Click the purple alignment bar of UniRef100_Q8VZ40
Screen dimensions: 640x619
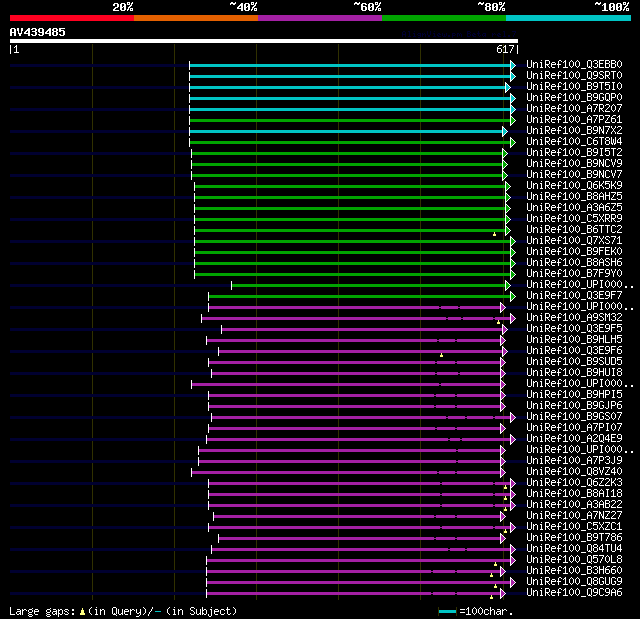pos(346,473)
